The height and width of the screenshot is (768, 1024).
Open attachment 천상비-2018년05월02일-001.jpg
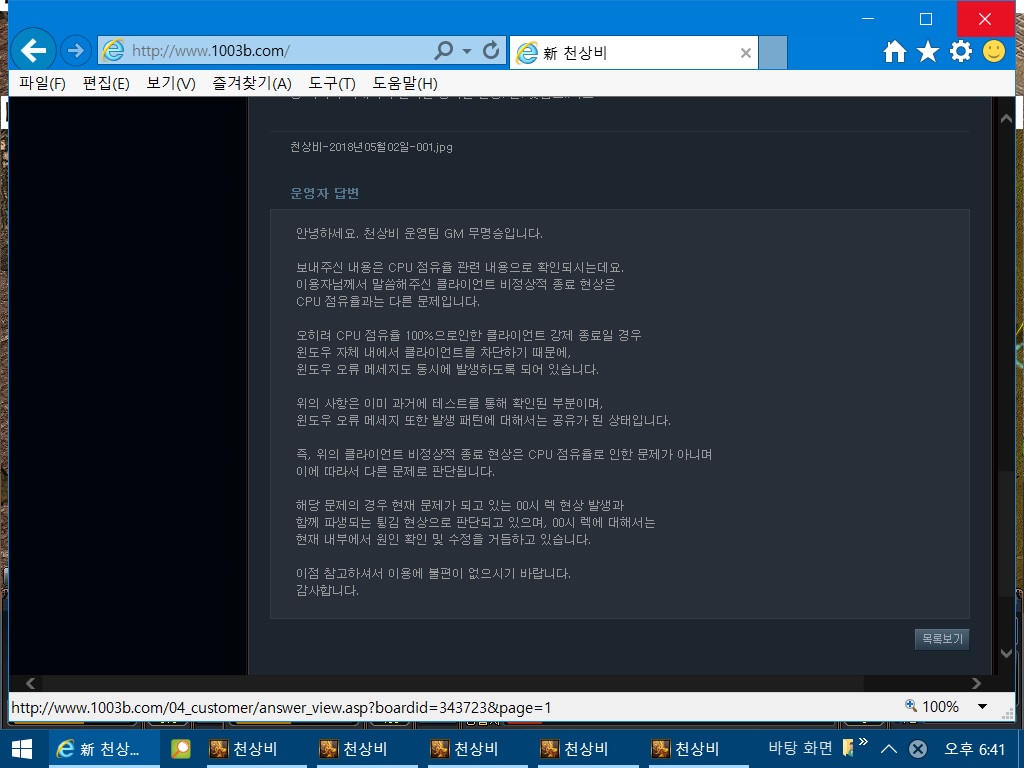tap(371, 147)
